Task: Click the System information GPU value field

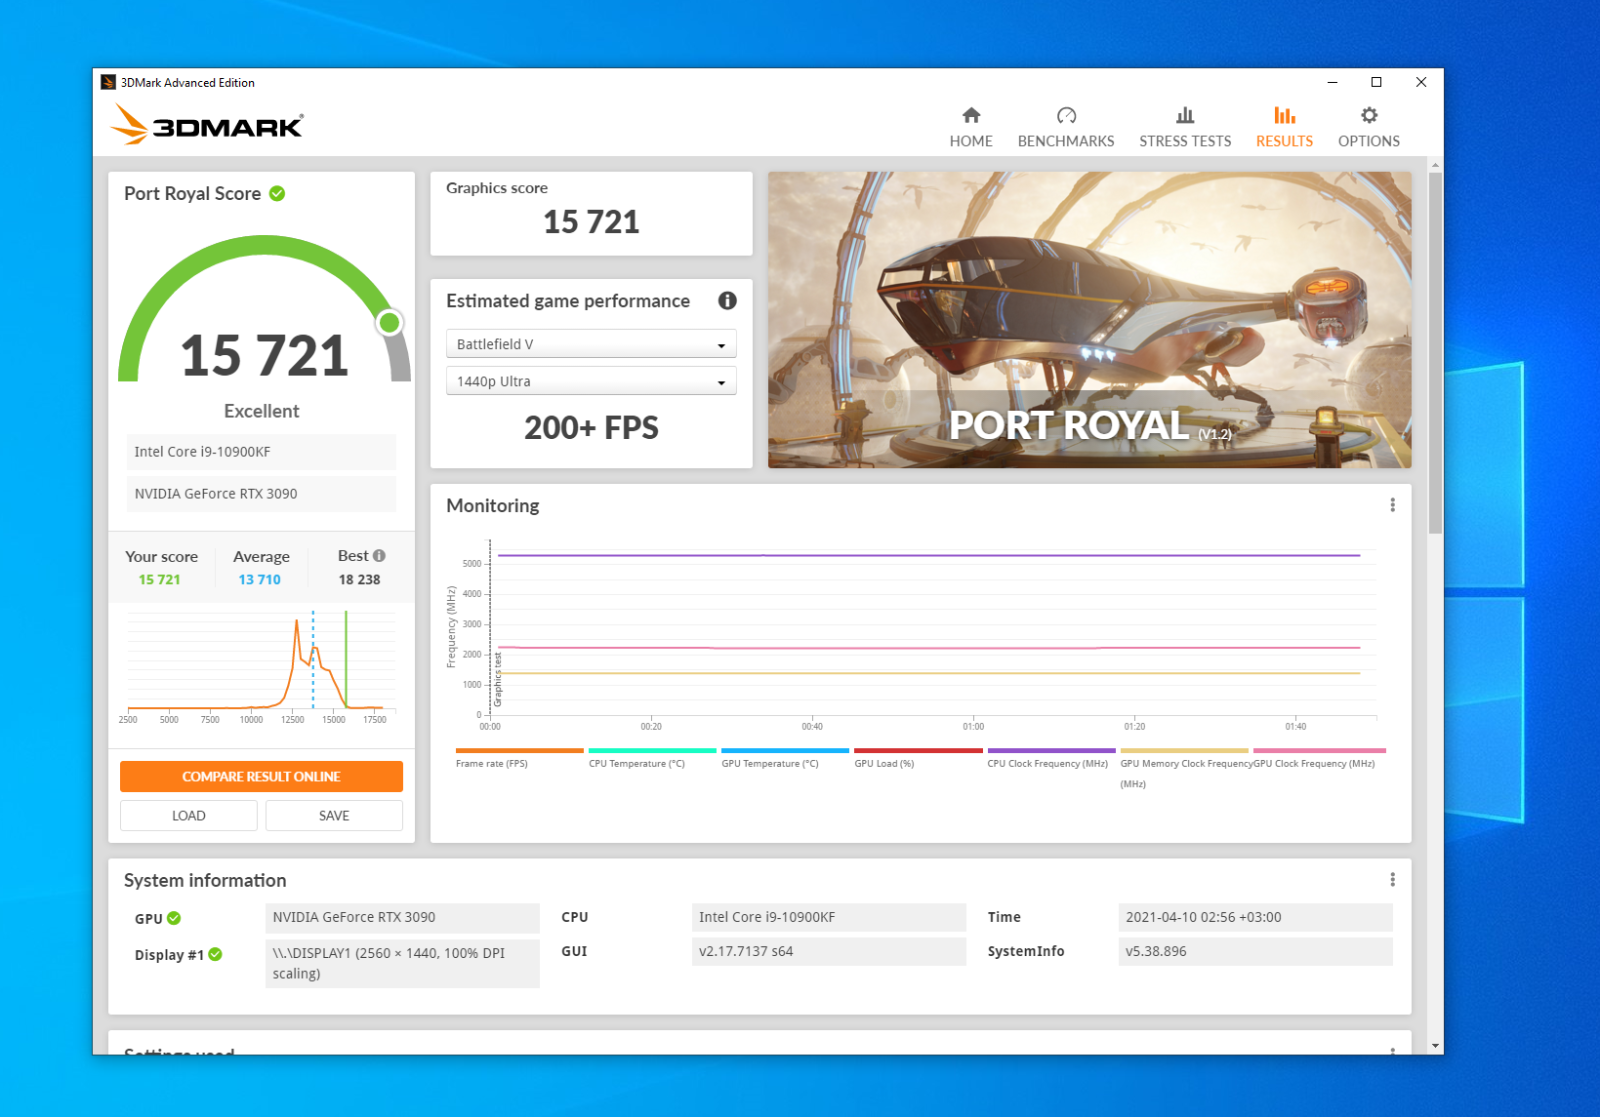Action: [402, 917]
